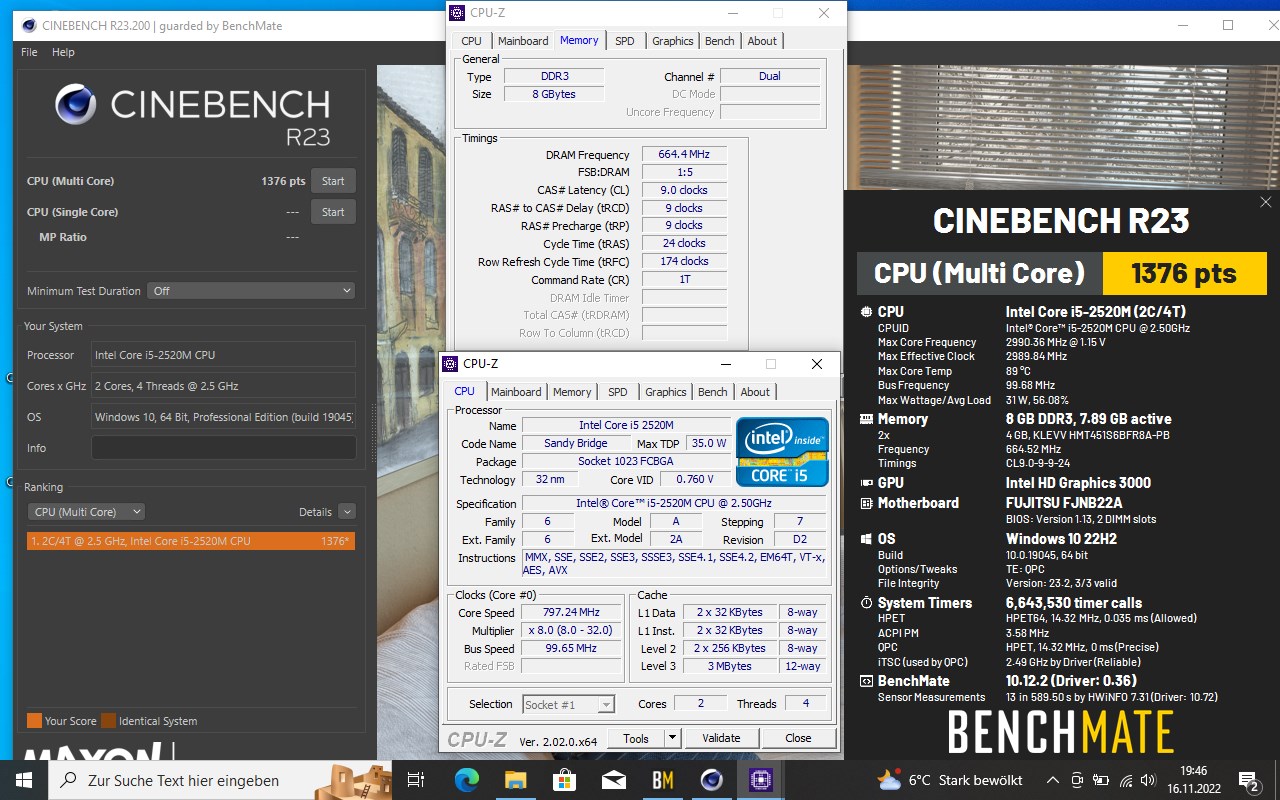This screenshot has width=1280, height=800.
Task: Click the 1376 pts yellow score box
Action: point(1184,273)
